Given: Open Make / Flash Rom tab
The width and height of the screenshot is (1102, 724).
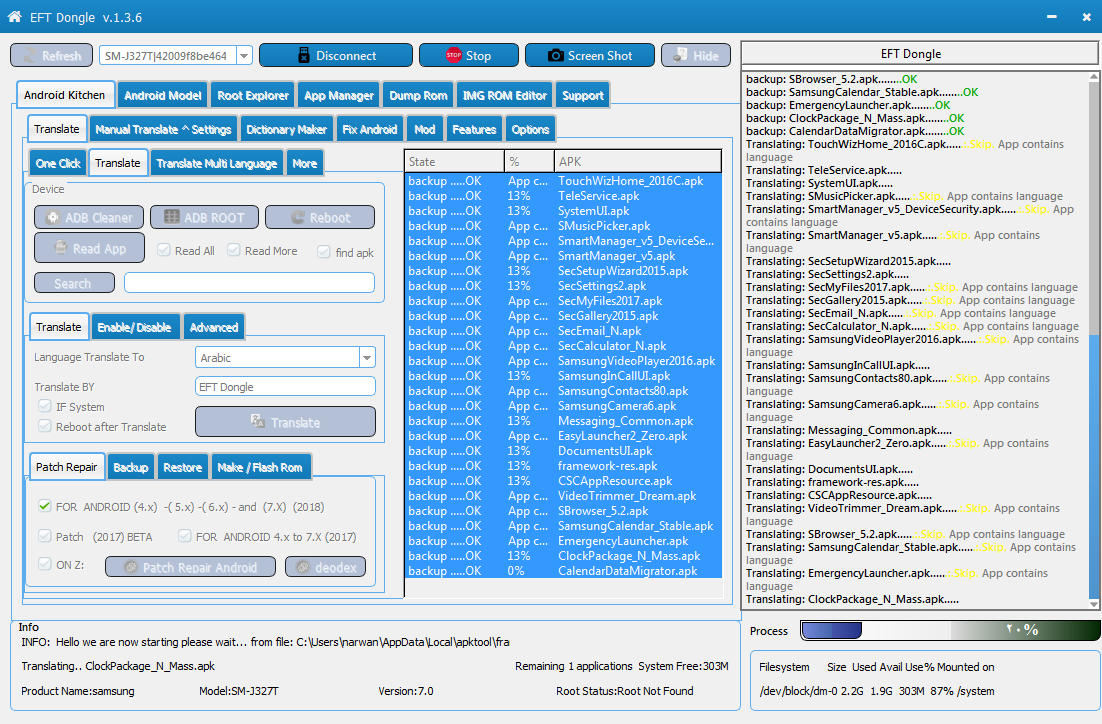Looking at the screenshot, I should 260,467.
